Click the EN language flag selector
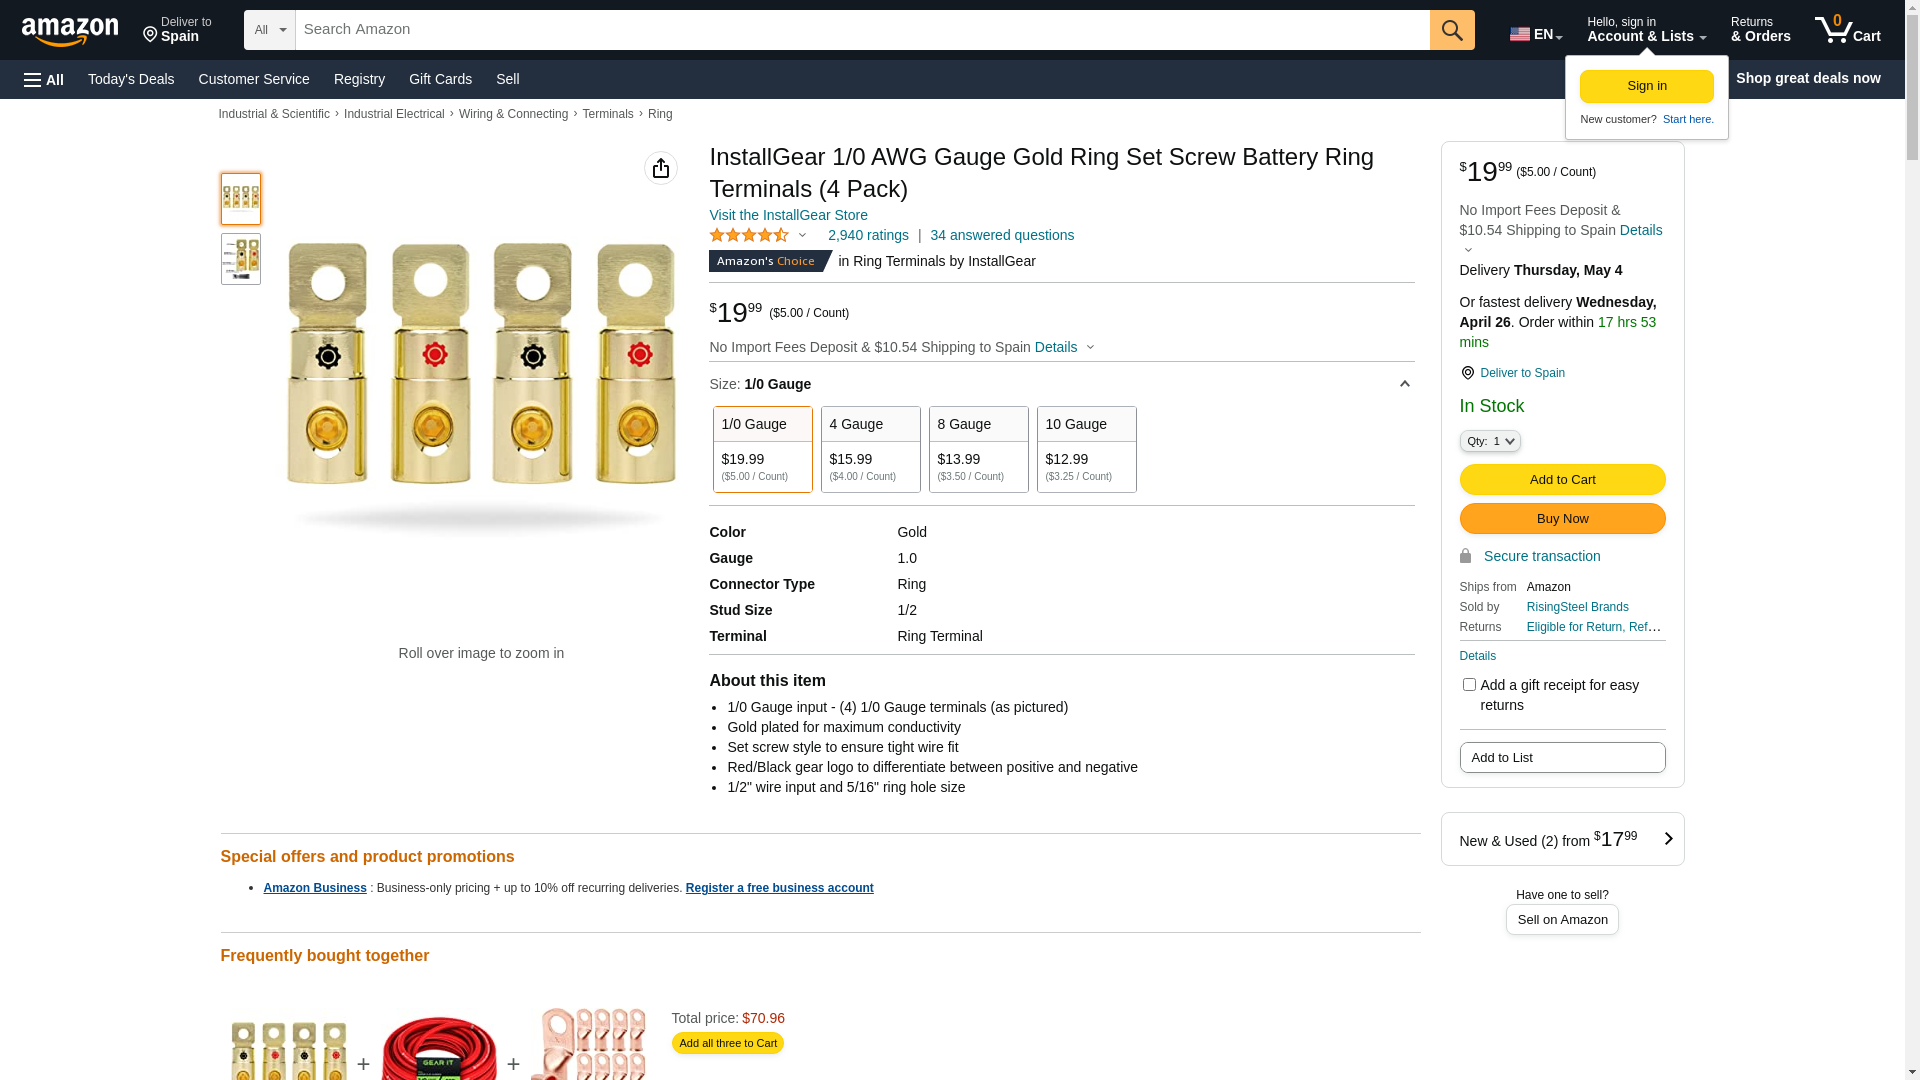The height and width of the screenshot is (1080, 1920). pos(1535,34)
